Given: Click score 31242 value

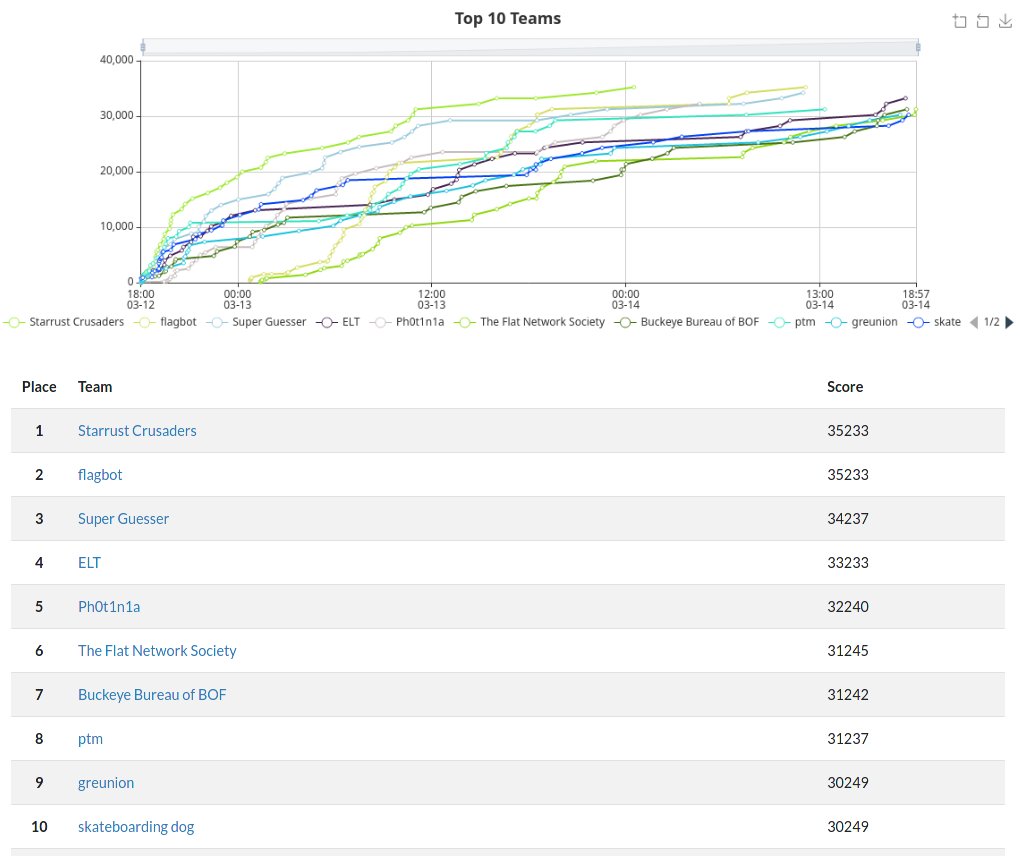Looking at the screenshot, I should [x=848, y=695].
